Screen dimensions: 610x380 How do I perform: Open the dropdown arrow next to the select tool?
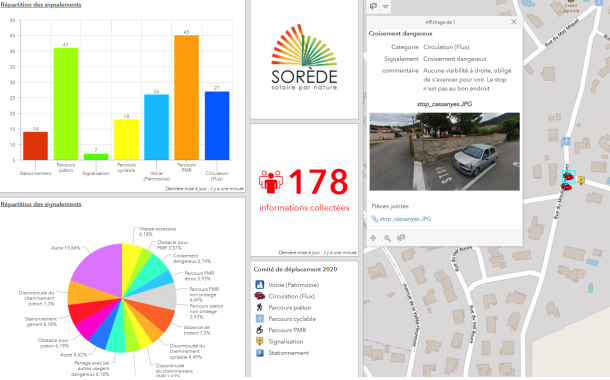click(386, 7)
